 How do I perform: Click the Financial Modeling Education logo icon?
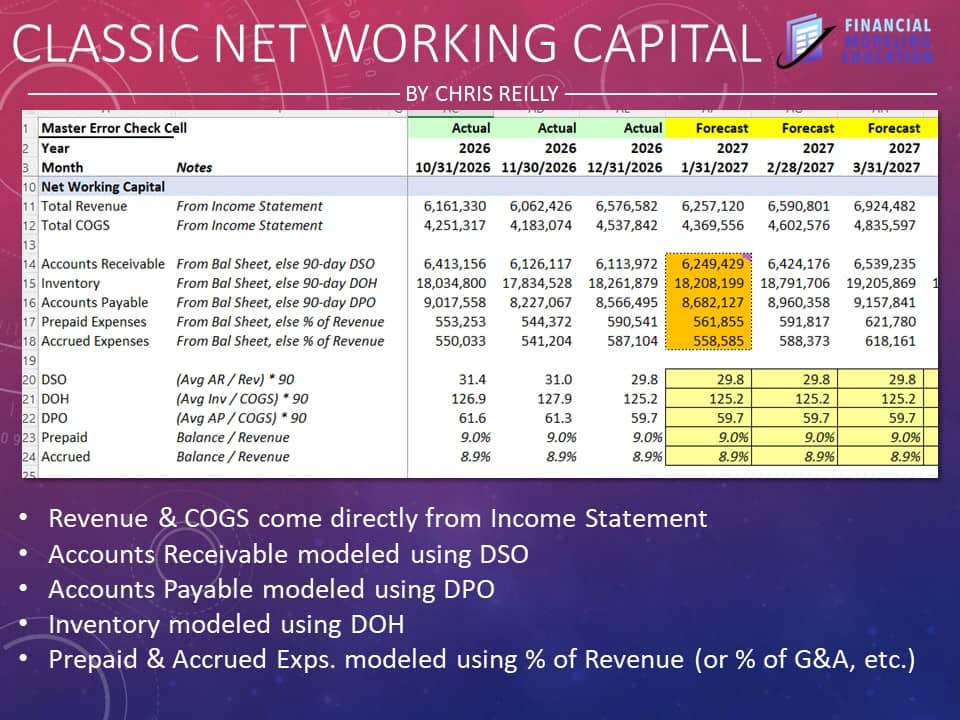click(804, 40)
